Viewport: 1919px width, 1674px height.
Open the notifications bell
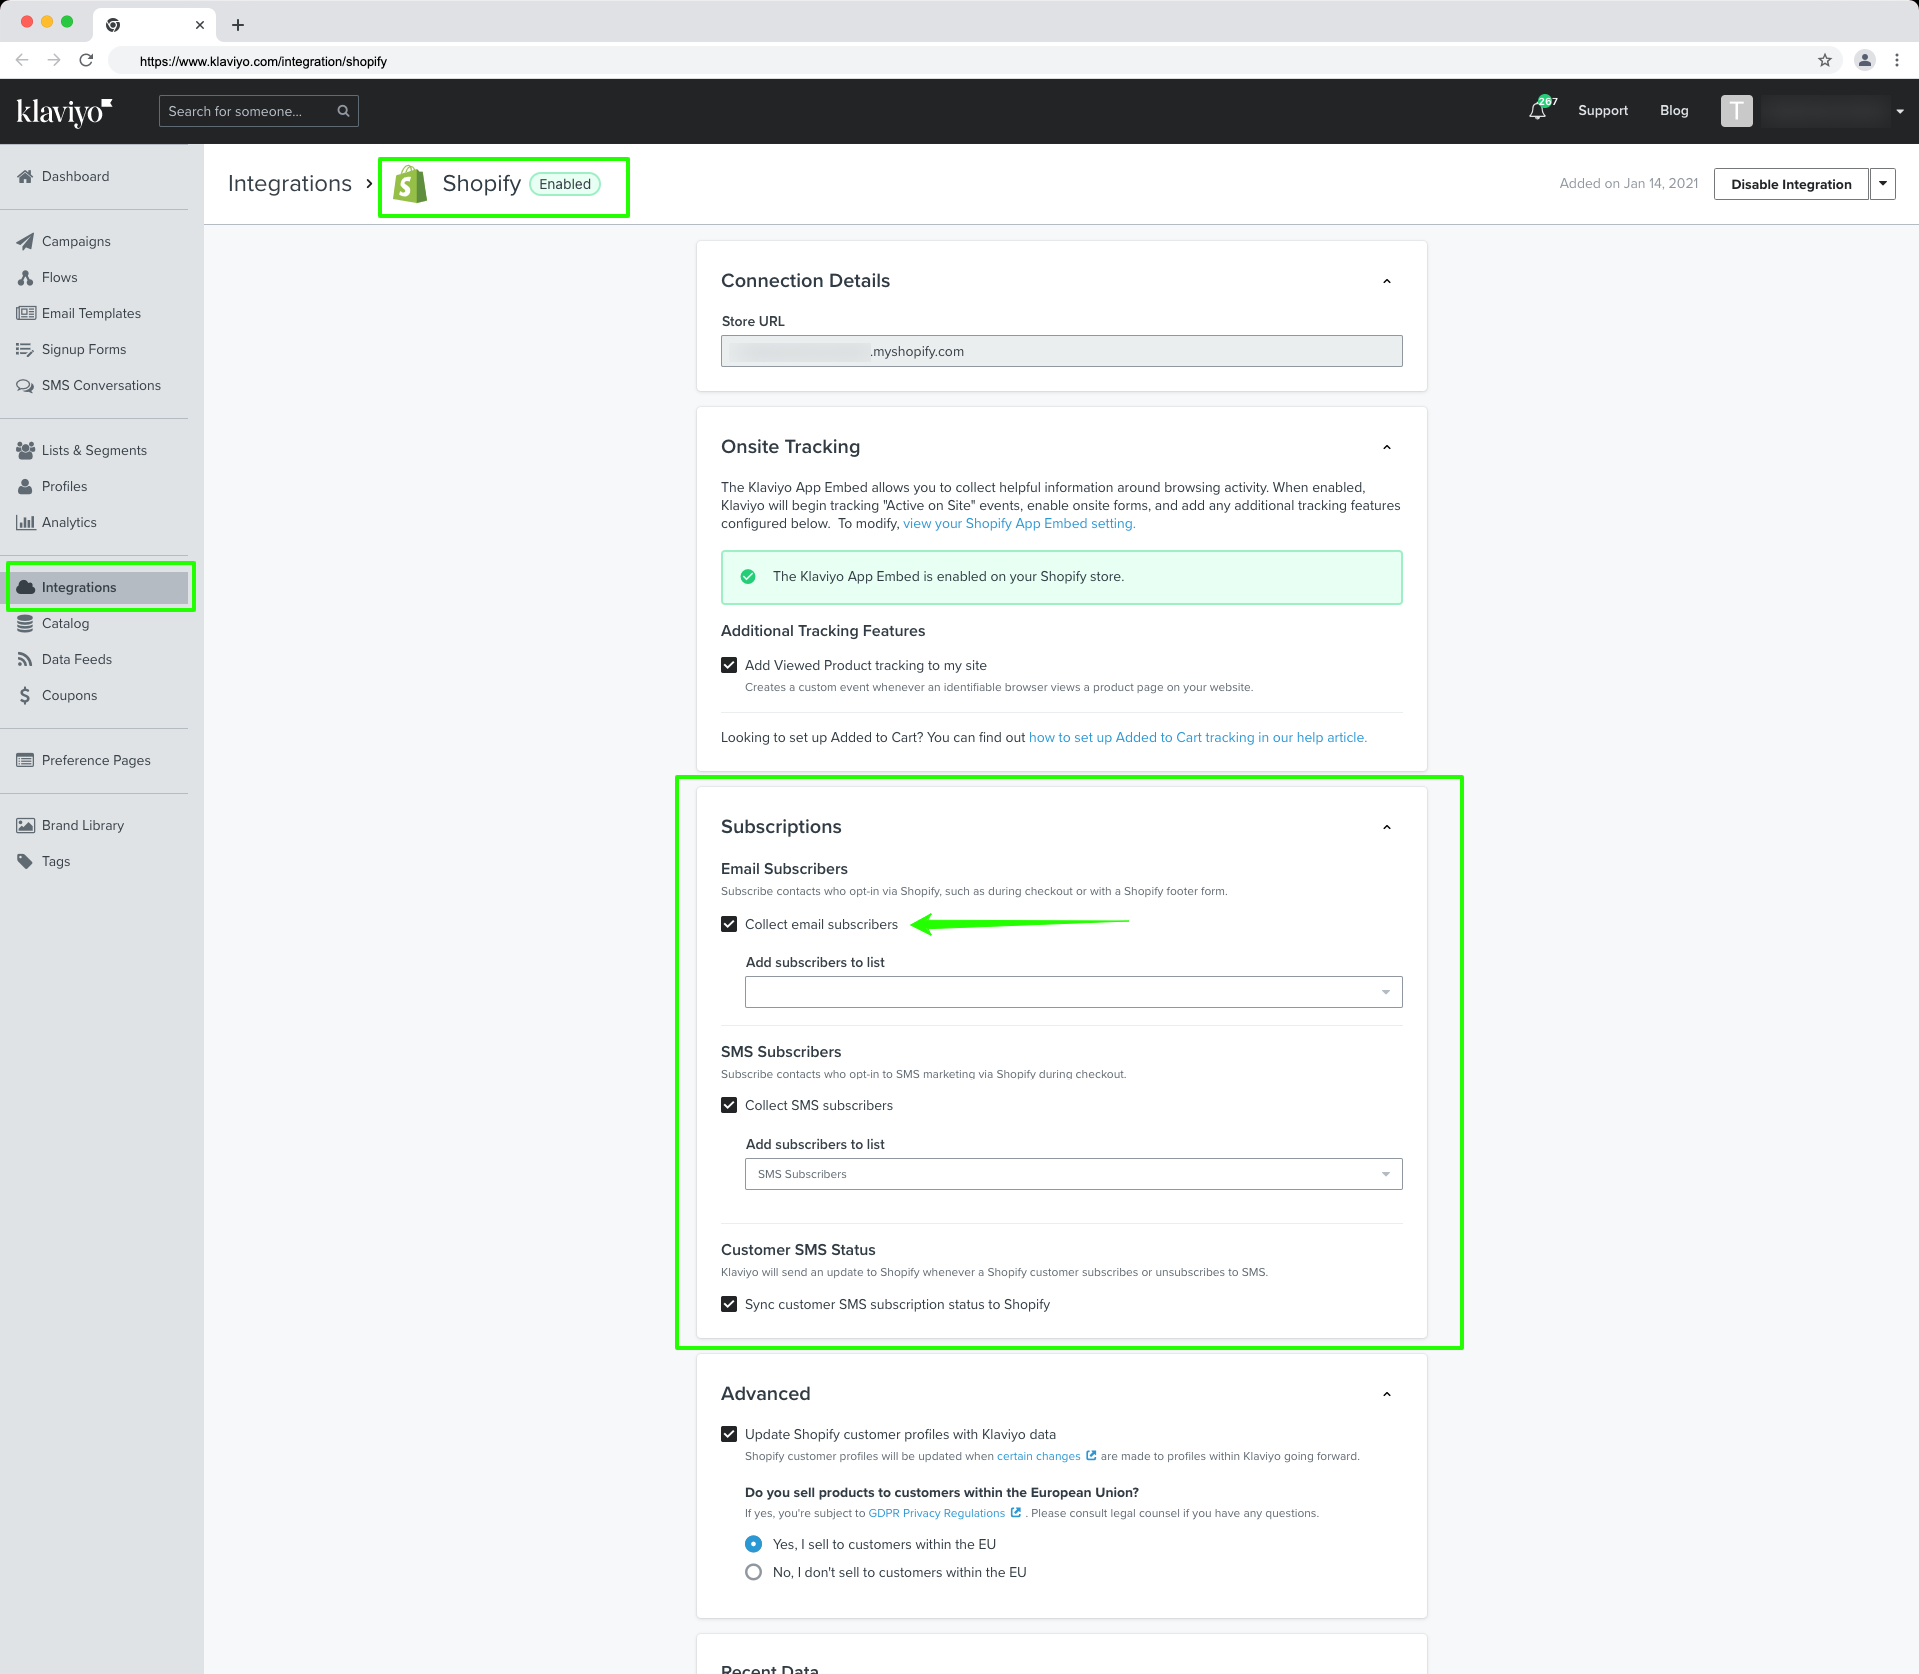(x=1538, y=111)
